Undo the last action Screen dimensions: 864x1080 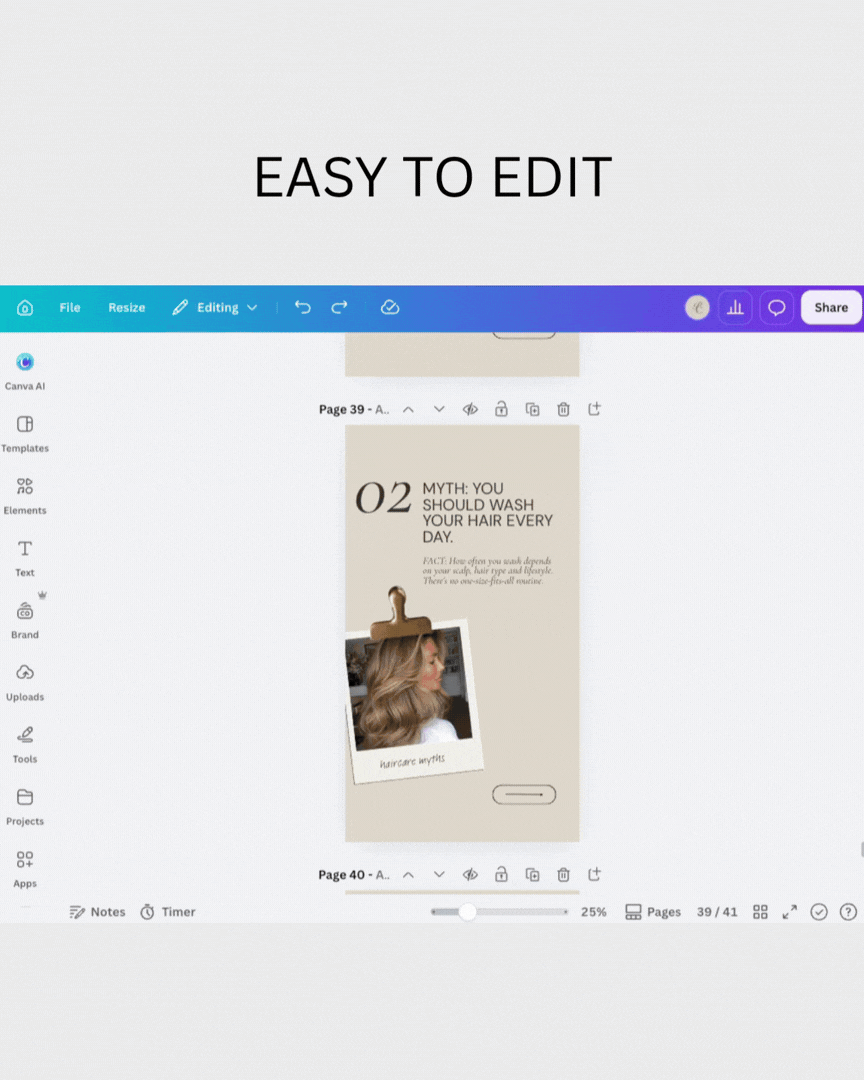coord(302,307)
